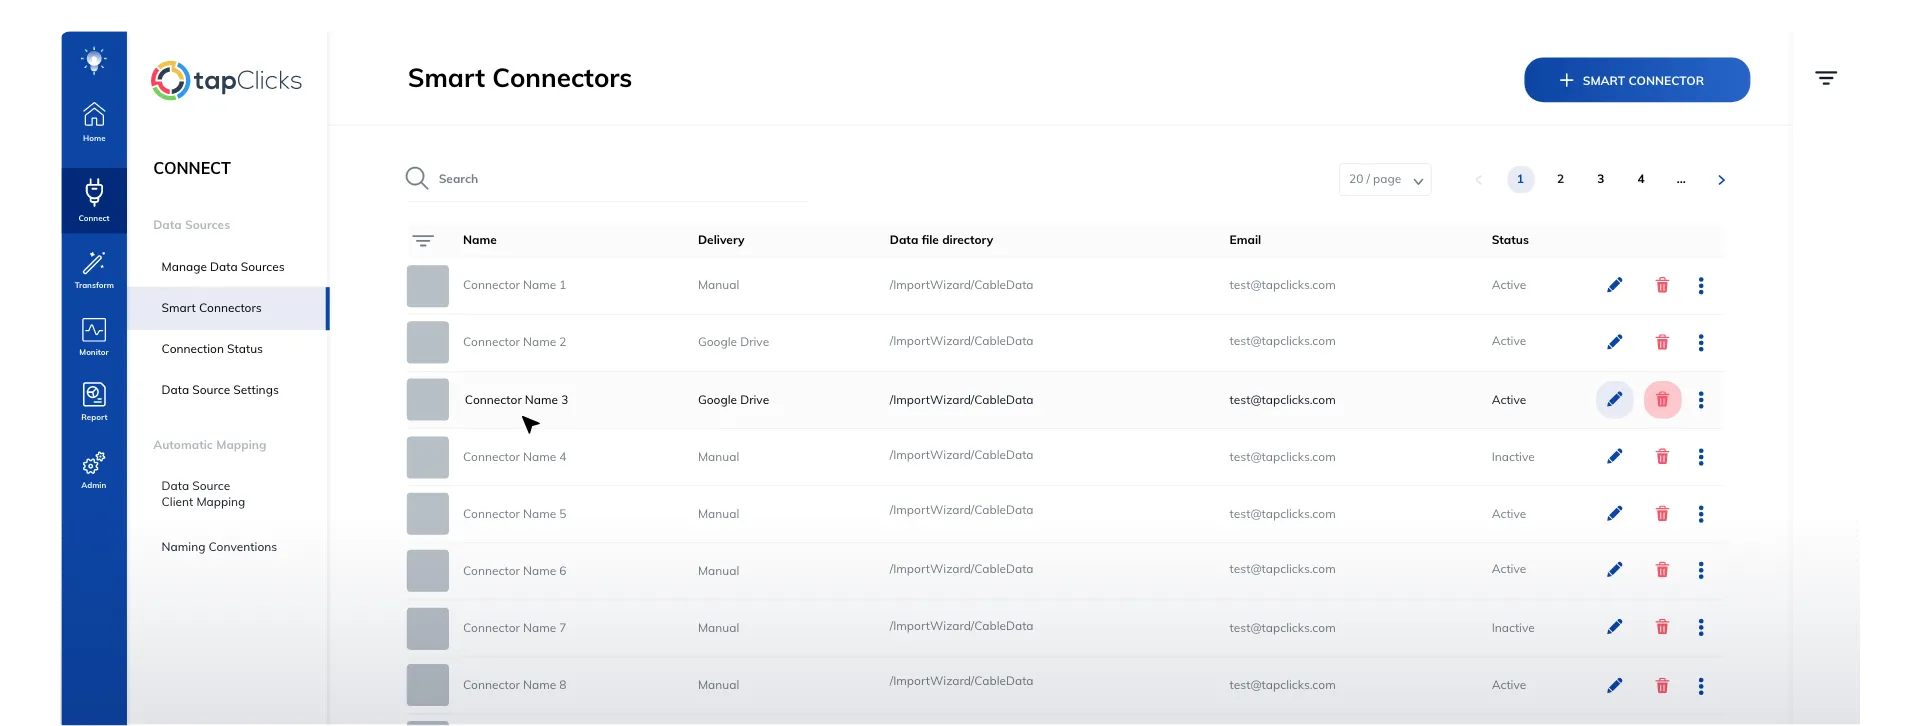The width and height of the screenshot is (1920, 726).
Task: Select Manage Data Sources menu item
Action: [223, 267]
